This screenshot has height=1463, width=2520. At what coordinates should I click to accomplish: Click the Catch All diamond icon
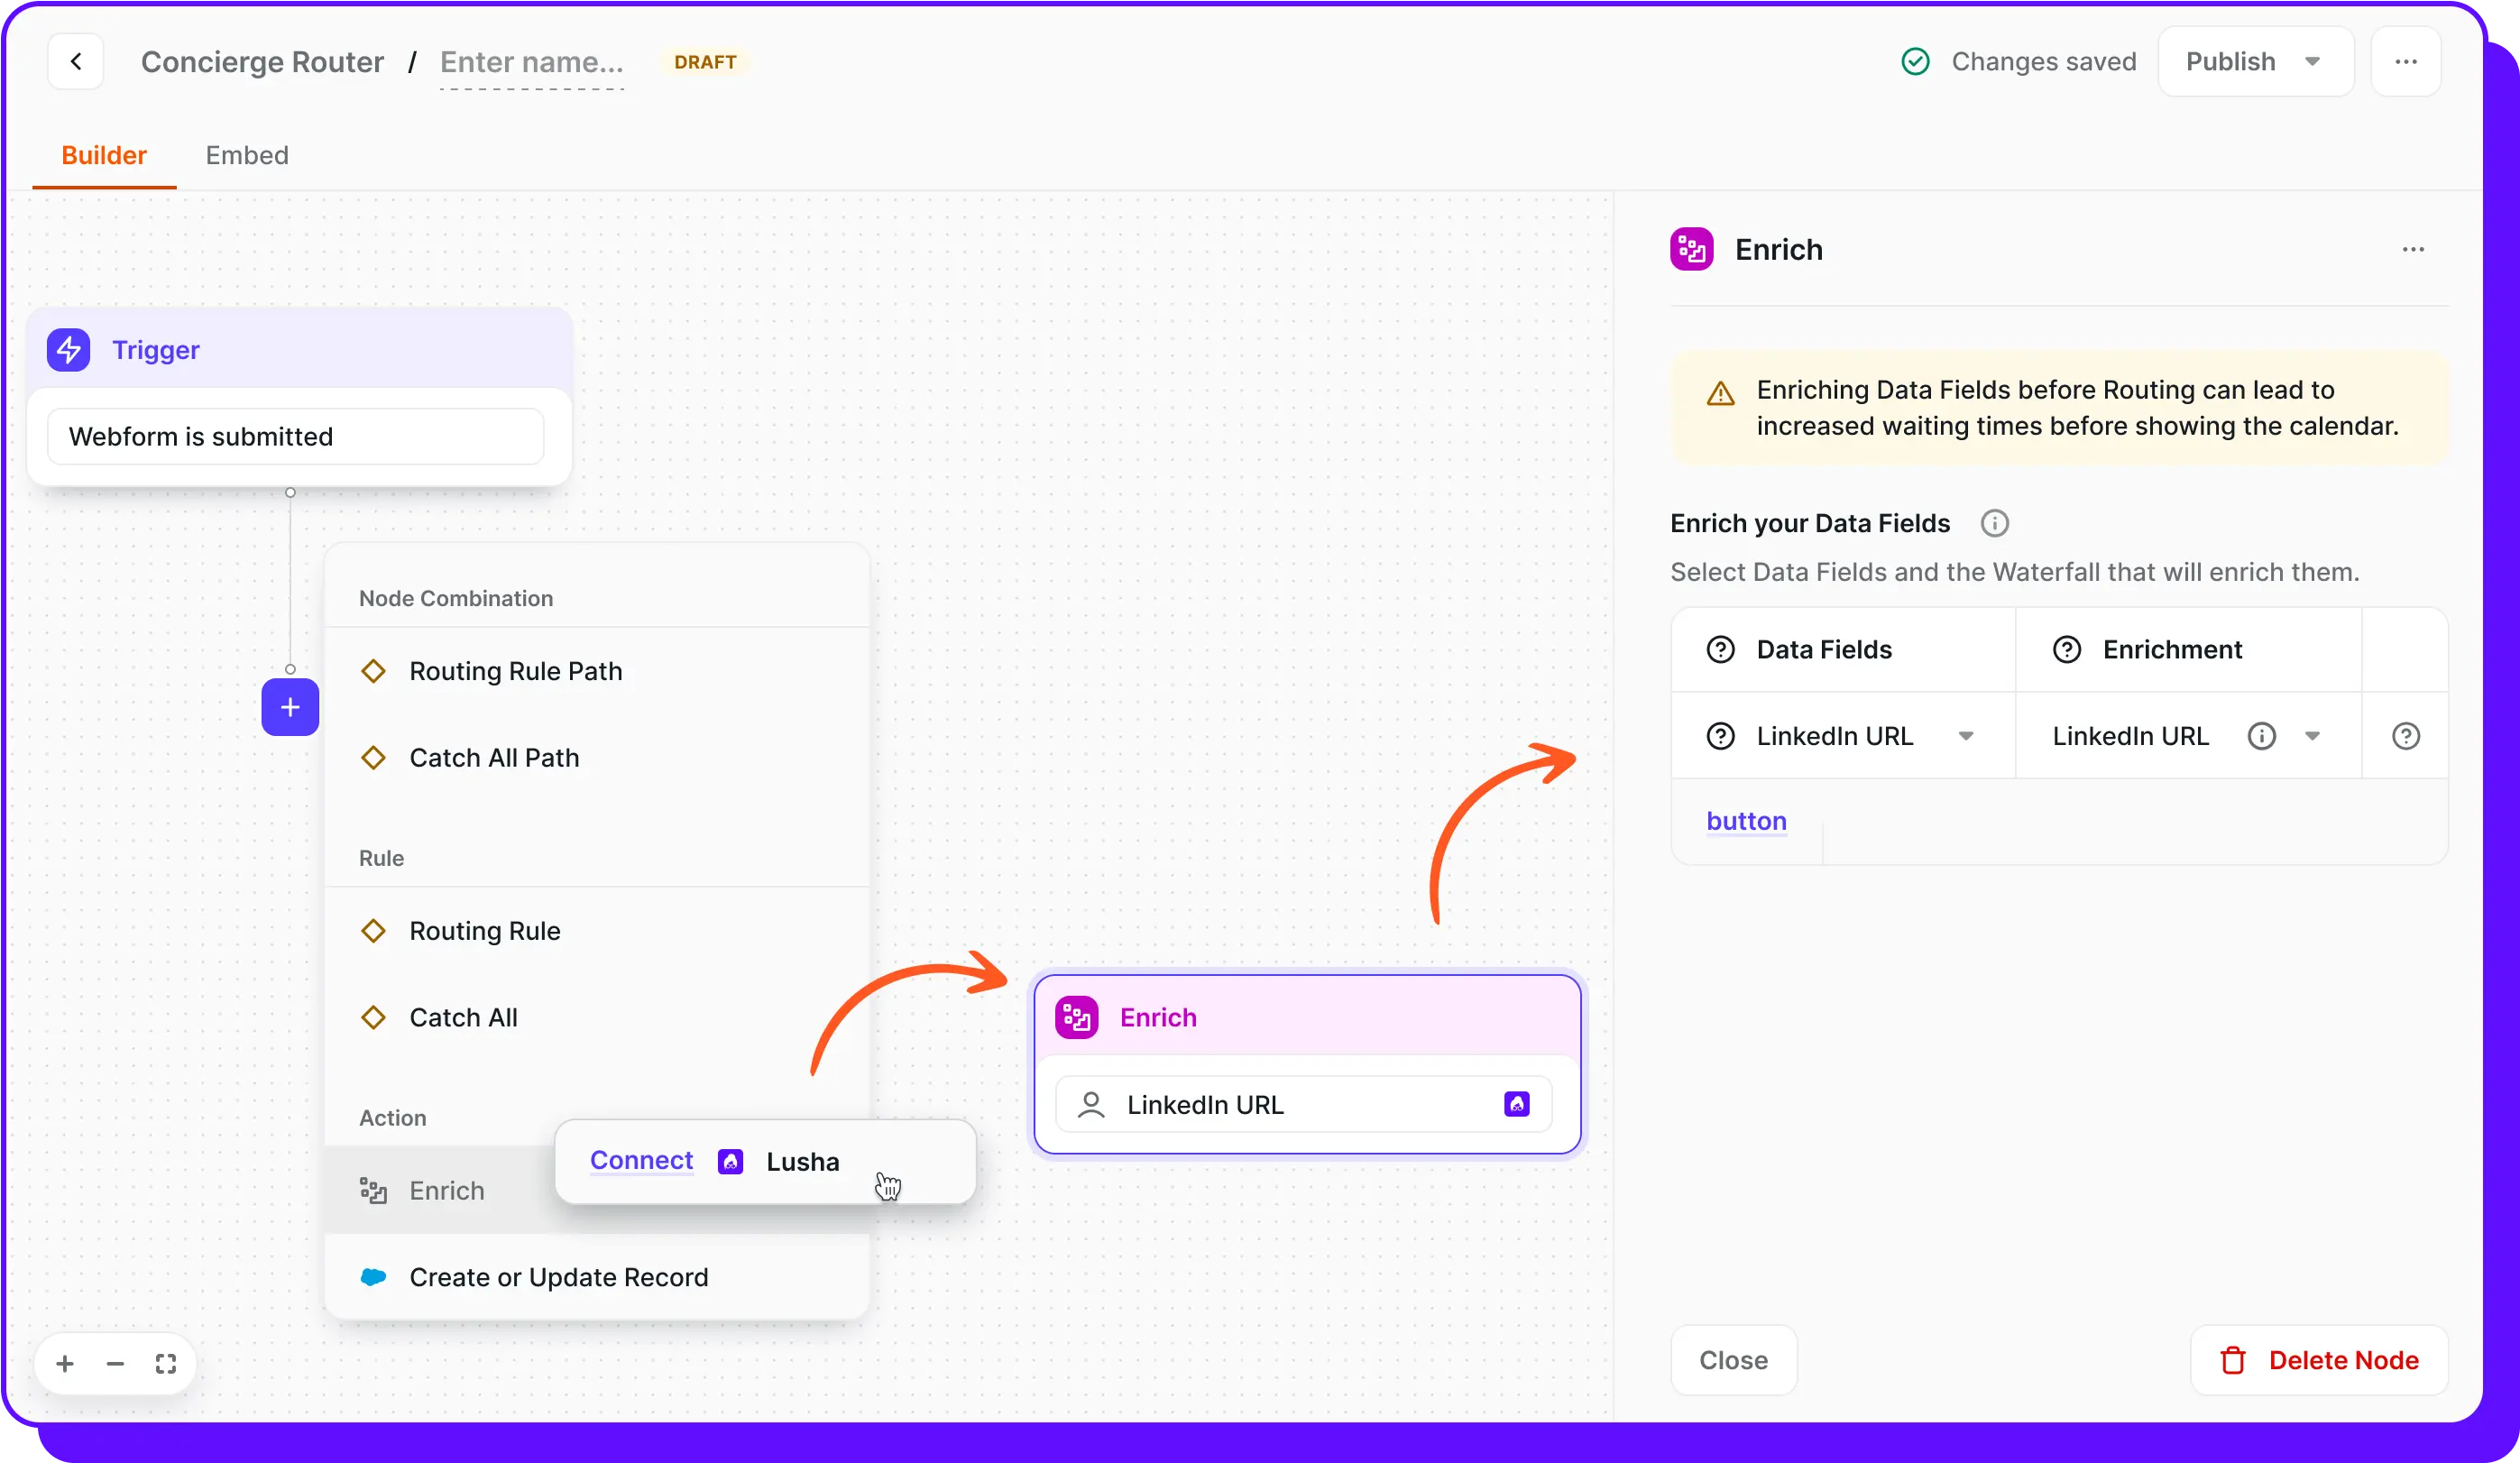373,1018
